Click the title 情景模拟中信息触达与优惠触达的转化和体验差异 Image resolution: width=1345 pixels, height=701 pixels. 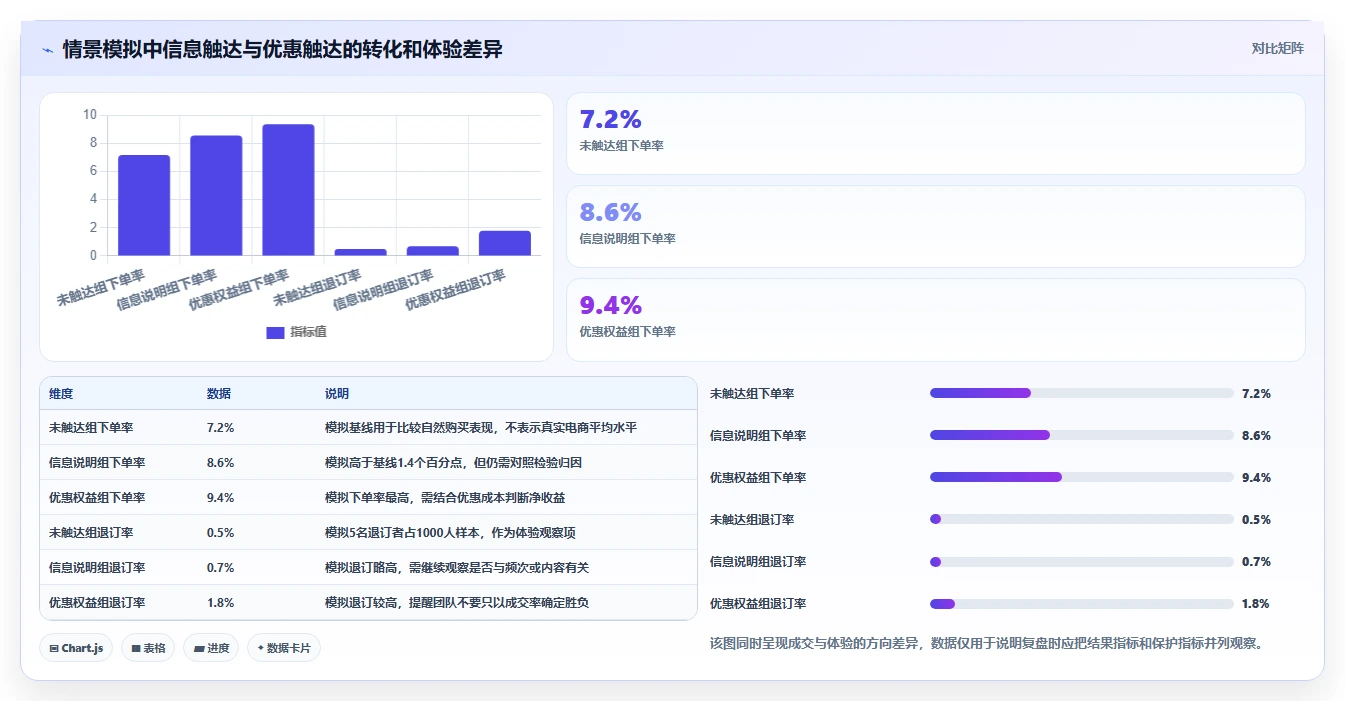(282, 49)
